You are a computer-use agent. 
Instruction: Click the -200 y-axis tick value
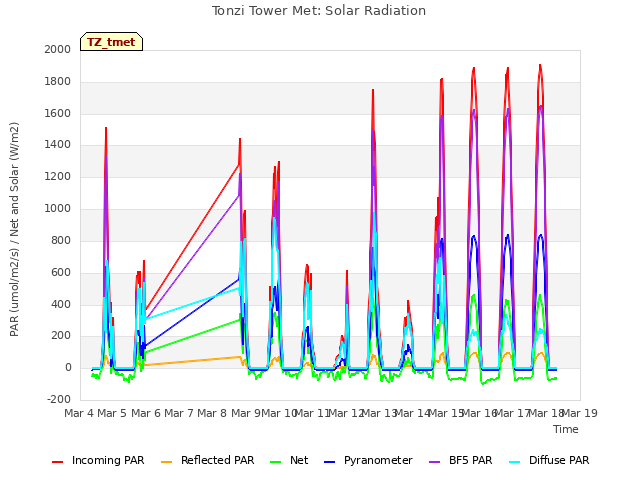point(59,399)
